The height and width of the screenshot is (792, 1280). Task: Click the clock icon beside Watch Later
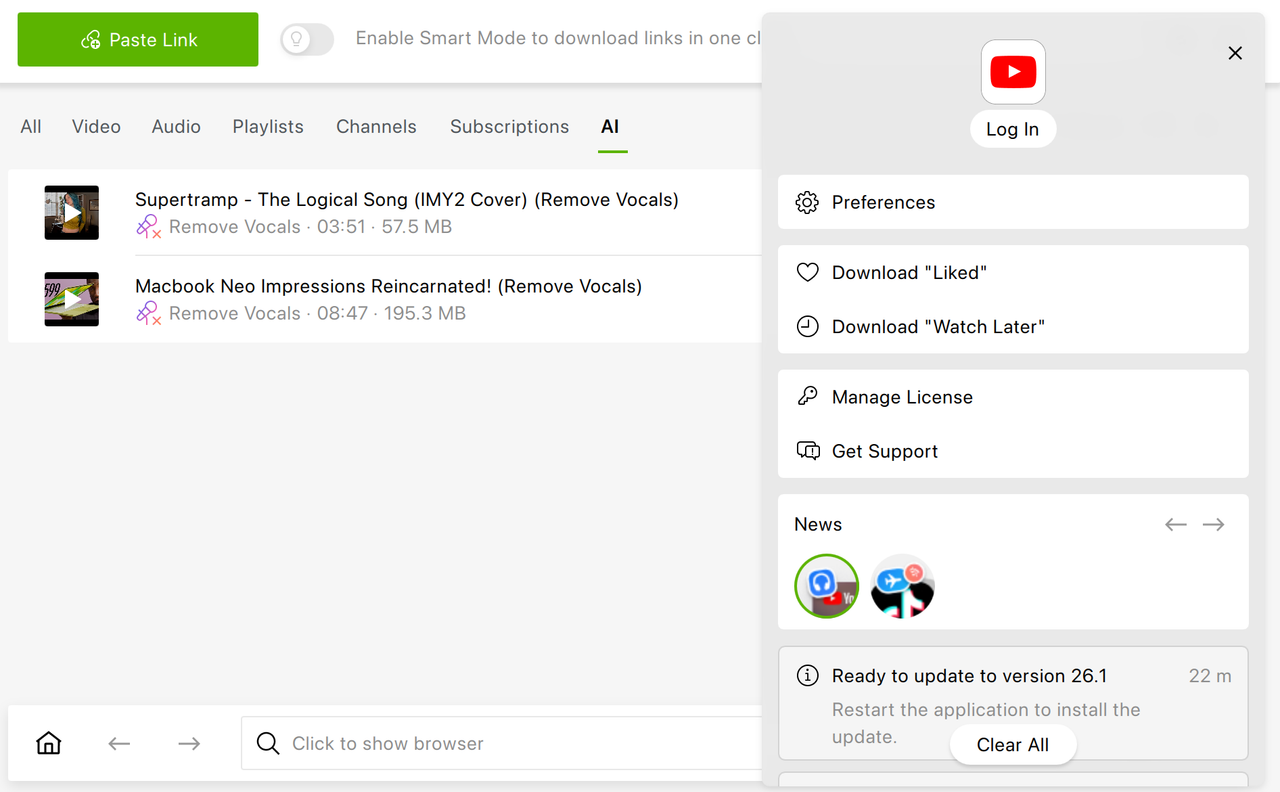[x=807, y=326]
